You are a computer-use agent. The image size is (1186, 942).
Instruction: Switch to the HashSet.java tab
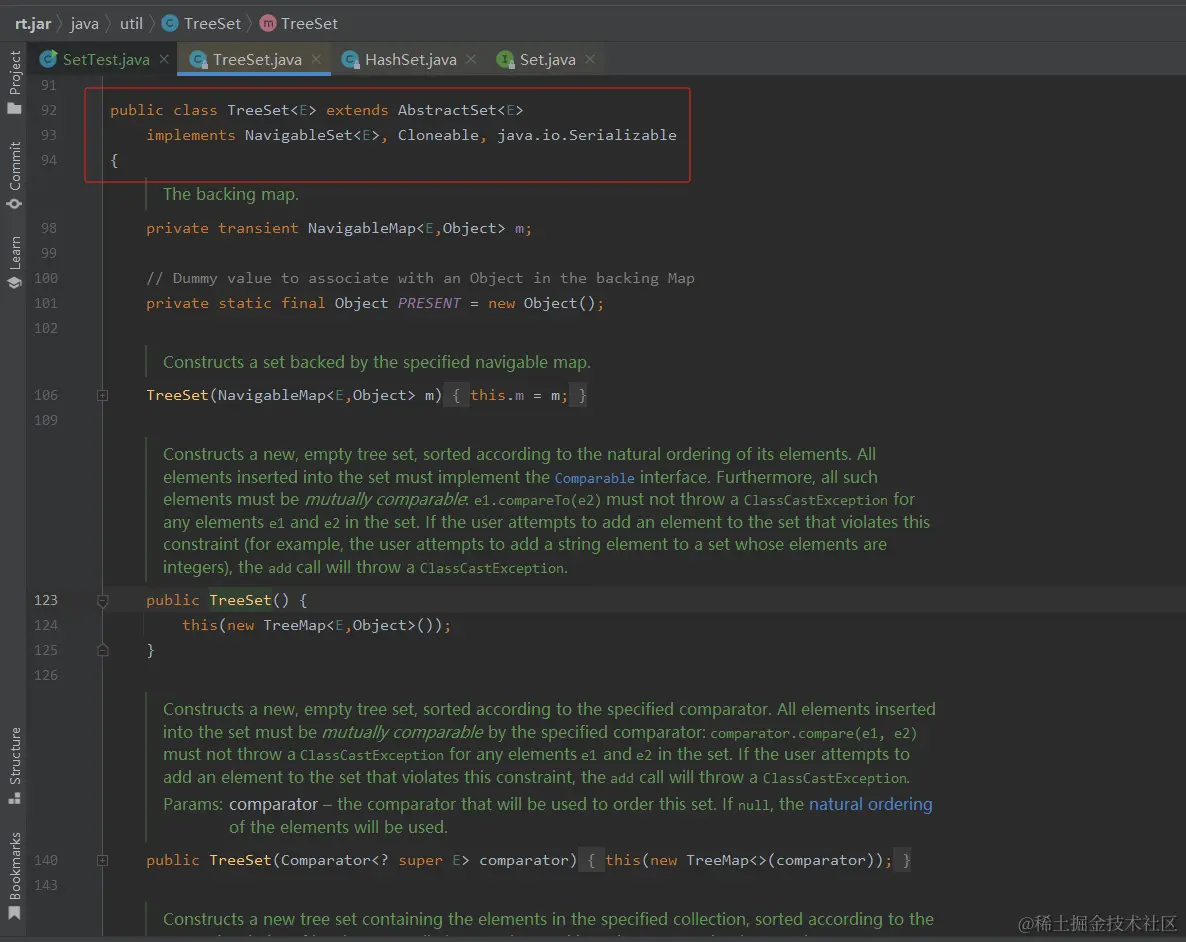tap(410, 59)
